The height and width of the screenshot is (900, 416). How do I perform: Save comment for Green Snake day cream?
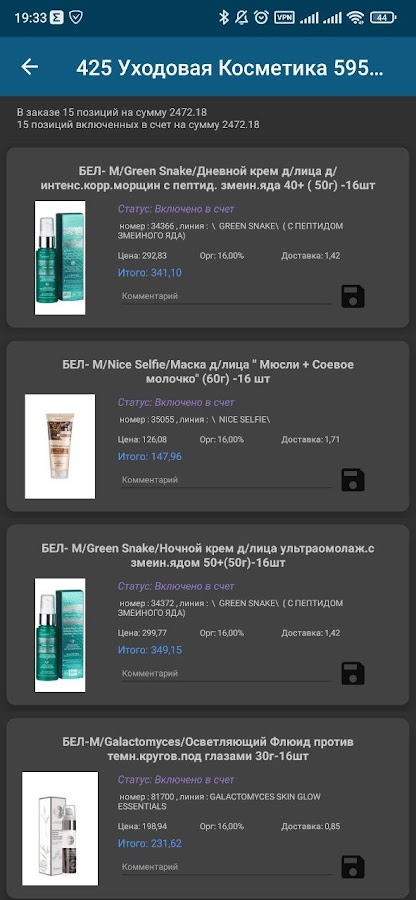pos(353,296)
